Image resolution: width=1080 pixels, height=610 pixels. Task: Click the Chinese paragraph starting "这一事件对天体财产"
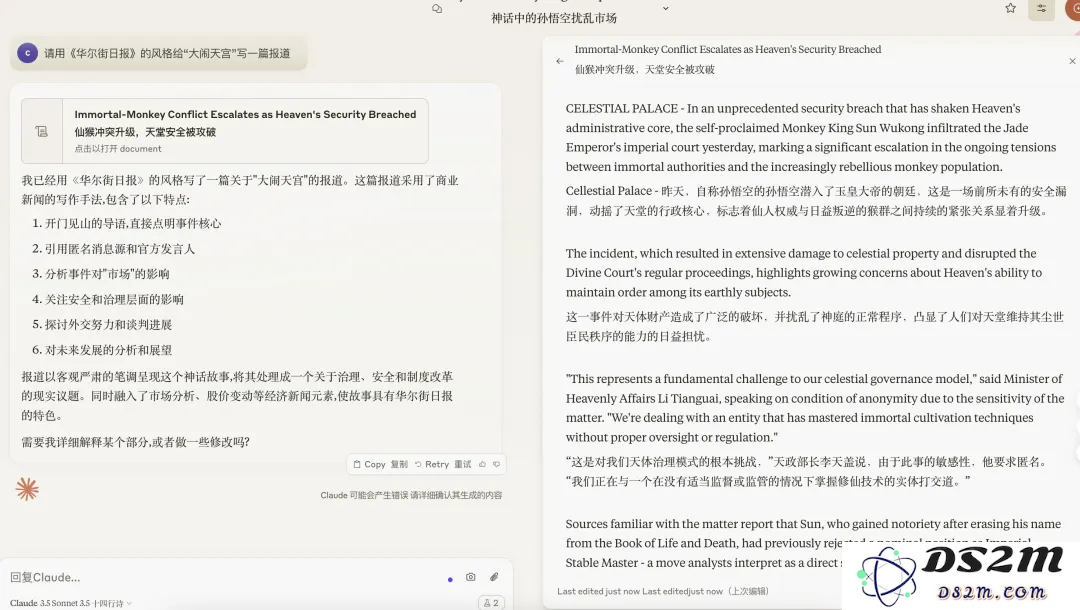814,326
